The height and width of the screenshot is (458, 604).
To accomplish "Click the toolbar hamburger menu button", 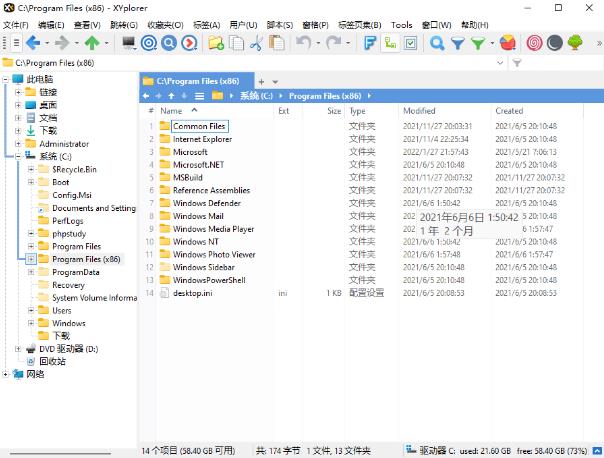I will 16,43.
